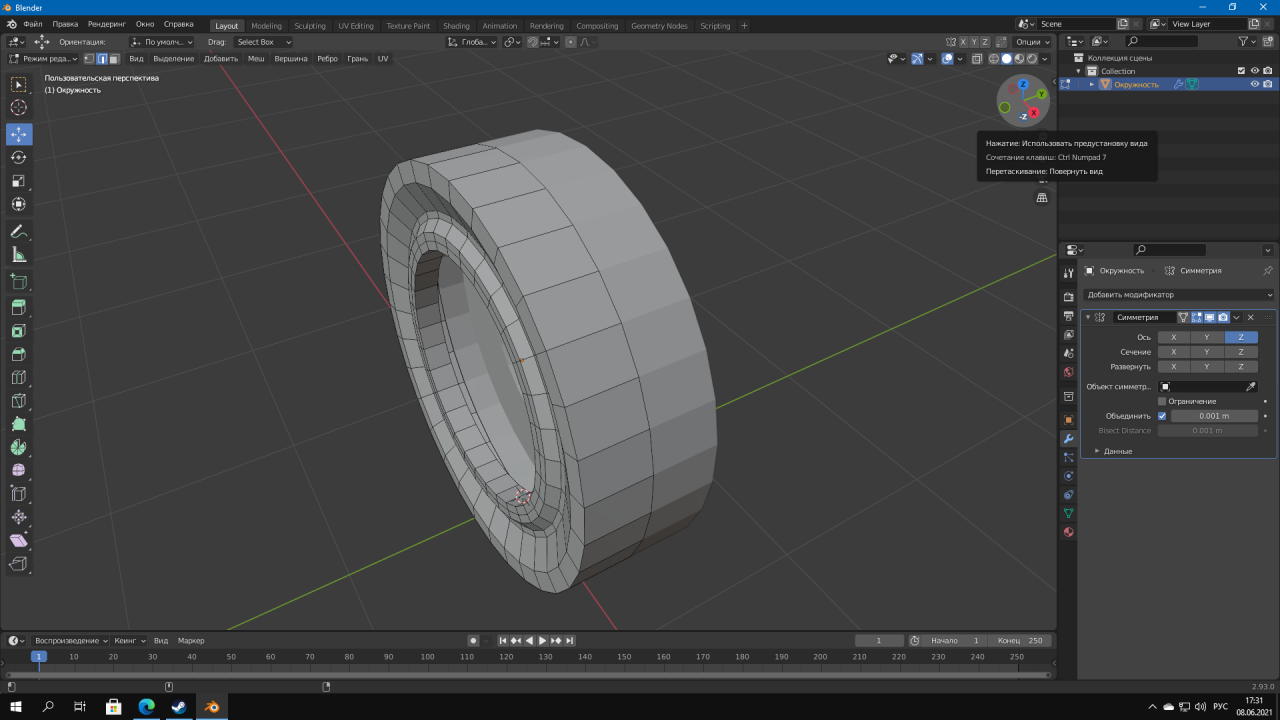Open the Object Data properties tab (green triangle)

1068,513
